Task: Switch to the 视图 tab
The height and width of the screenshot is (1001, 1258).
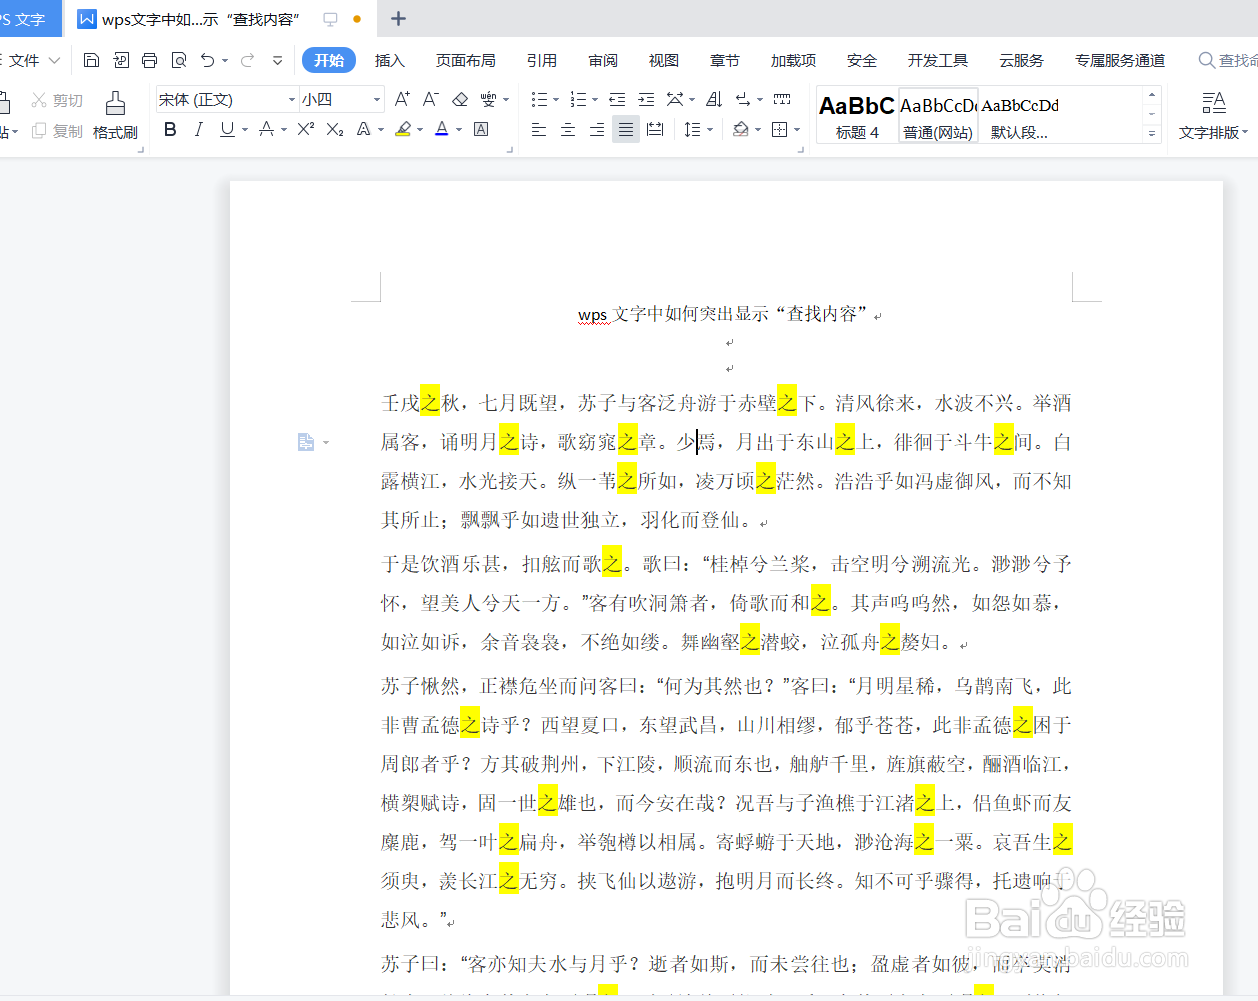Action: [664, 61]
